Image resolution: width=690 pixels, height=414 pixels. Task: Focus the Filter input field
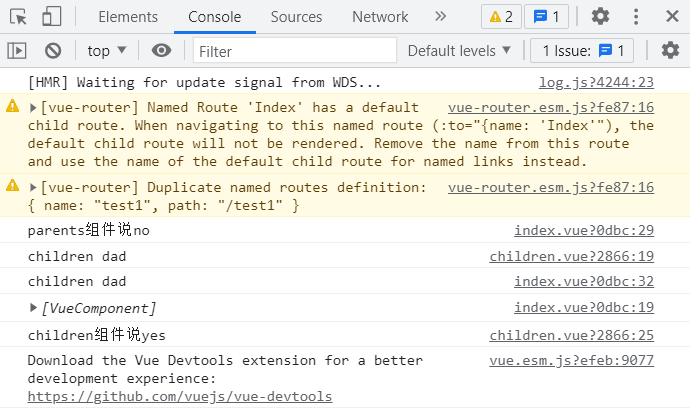(x=295, y=51)
